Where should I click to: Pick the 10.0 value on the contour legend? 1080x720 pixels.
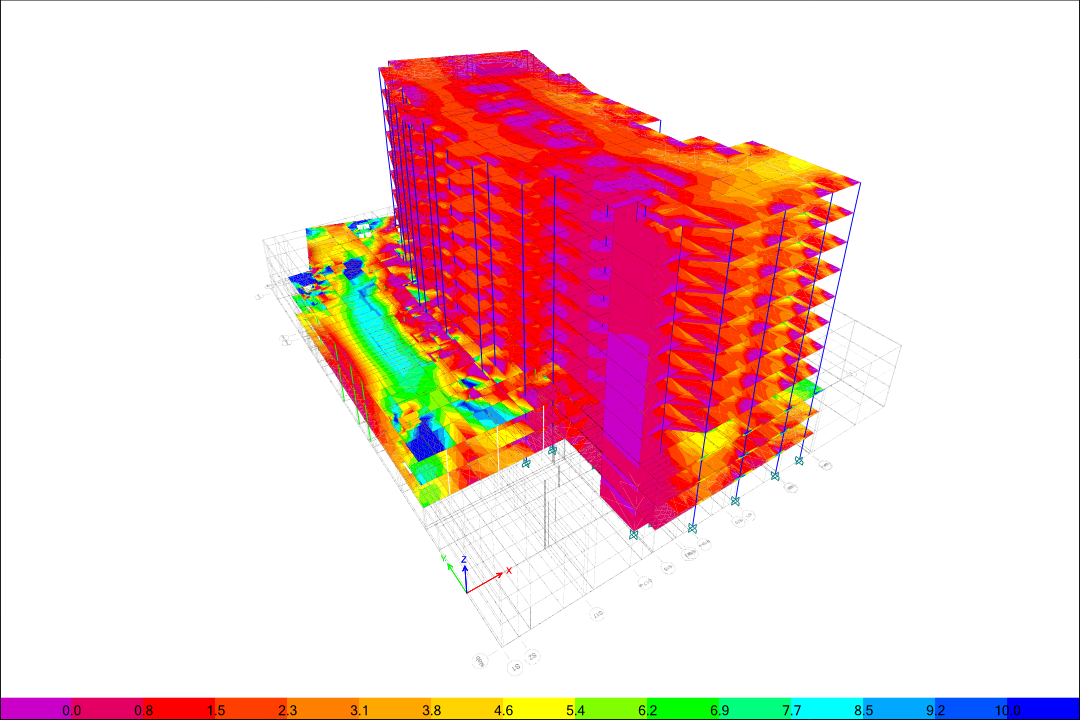pyautogui.click(x=1009, y=711)
